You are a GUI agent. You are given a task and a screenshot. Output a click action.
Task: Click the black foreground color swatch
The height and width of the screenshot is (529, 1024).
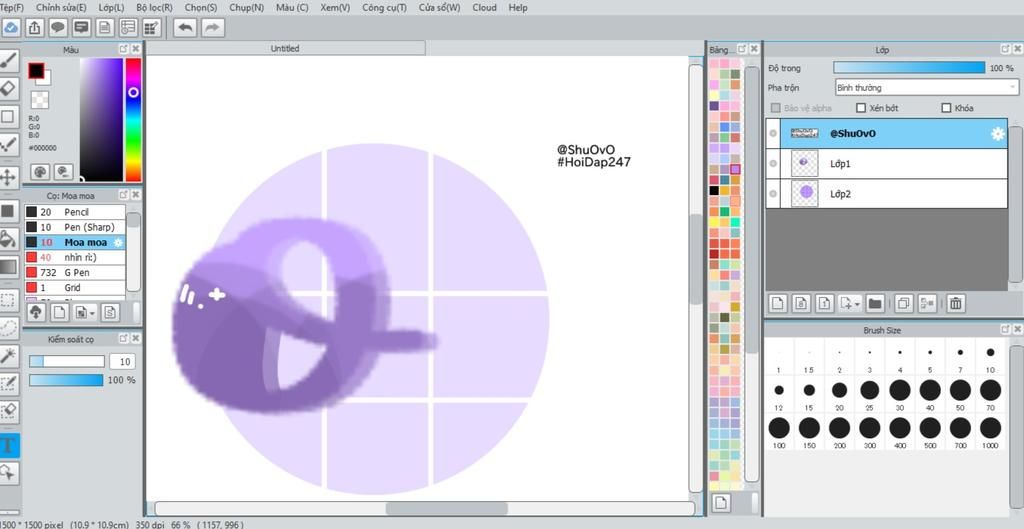36,71
